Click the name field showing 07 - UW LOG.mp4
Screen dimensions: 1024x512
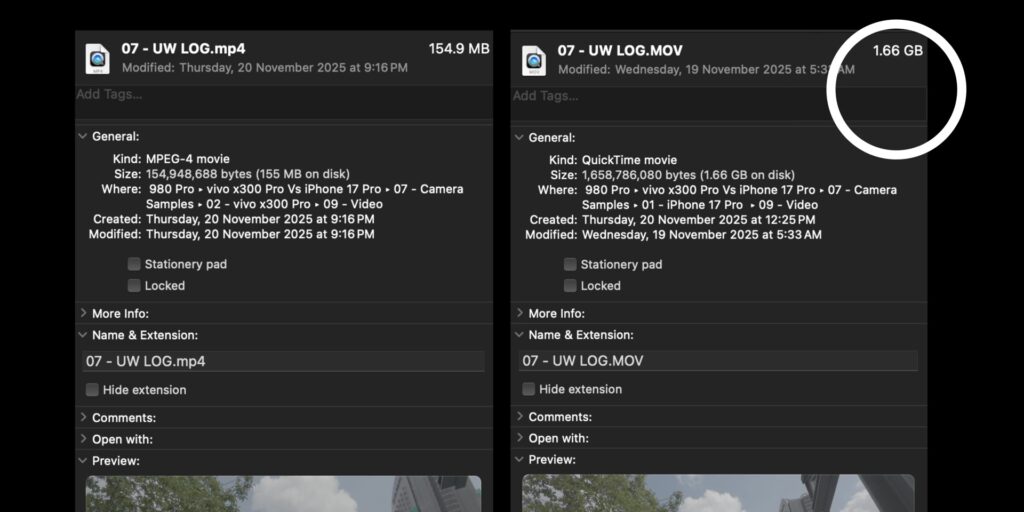(x=284, y=361)
